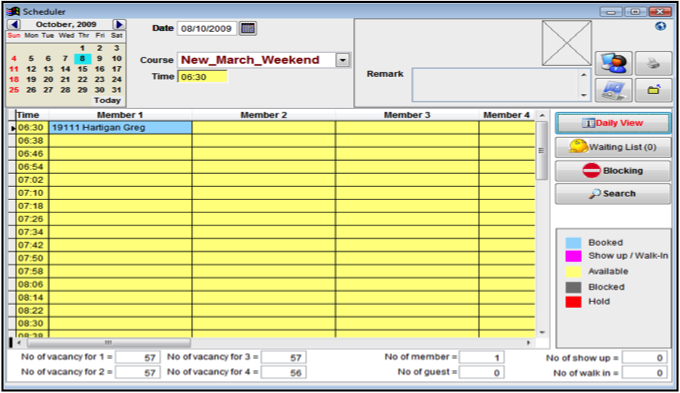Click the Show up / Walk-In magenta swatch

point(573,256)
